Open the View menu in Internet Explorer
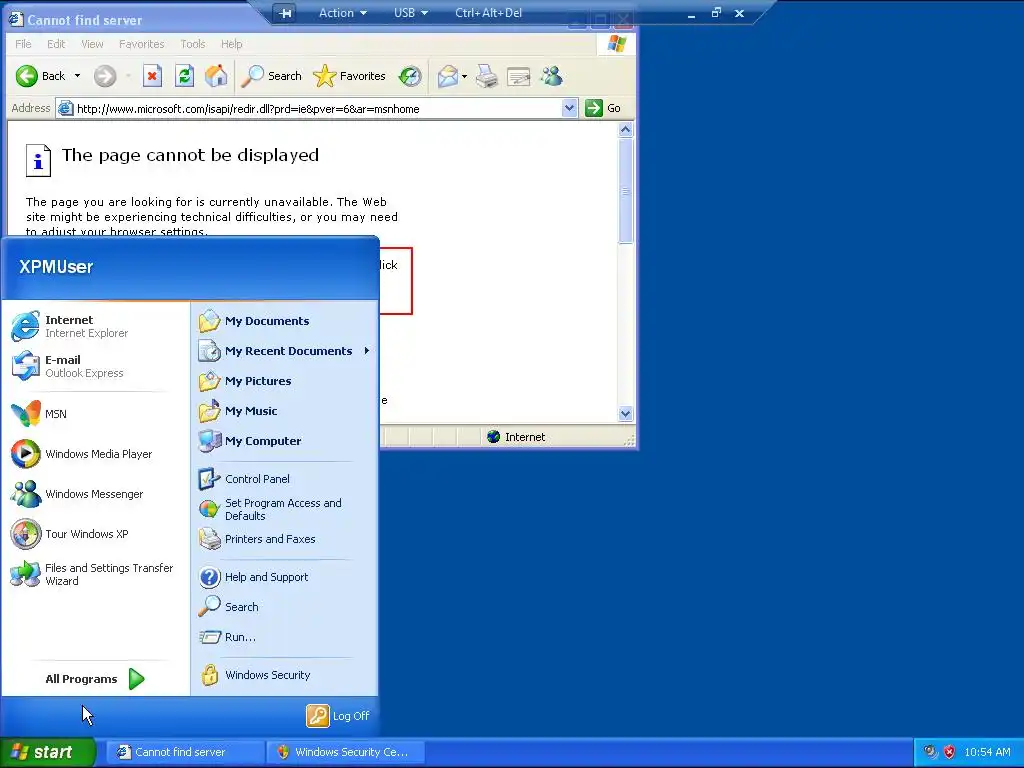Image resolution: width=1024 pixels, height=768 pixels. tap(92, 44)
